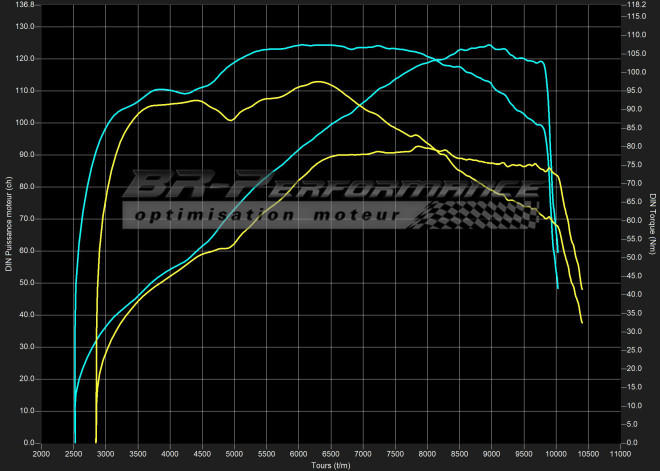Click the 2000 label at the x-axis origin
The width and height of the screenshot is (660, 471).
click(x=42, y=453)
